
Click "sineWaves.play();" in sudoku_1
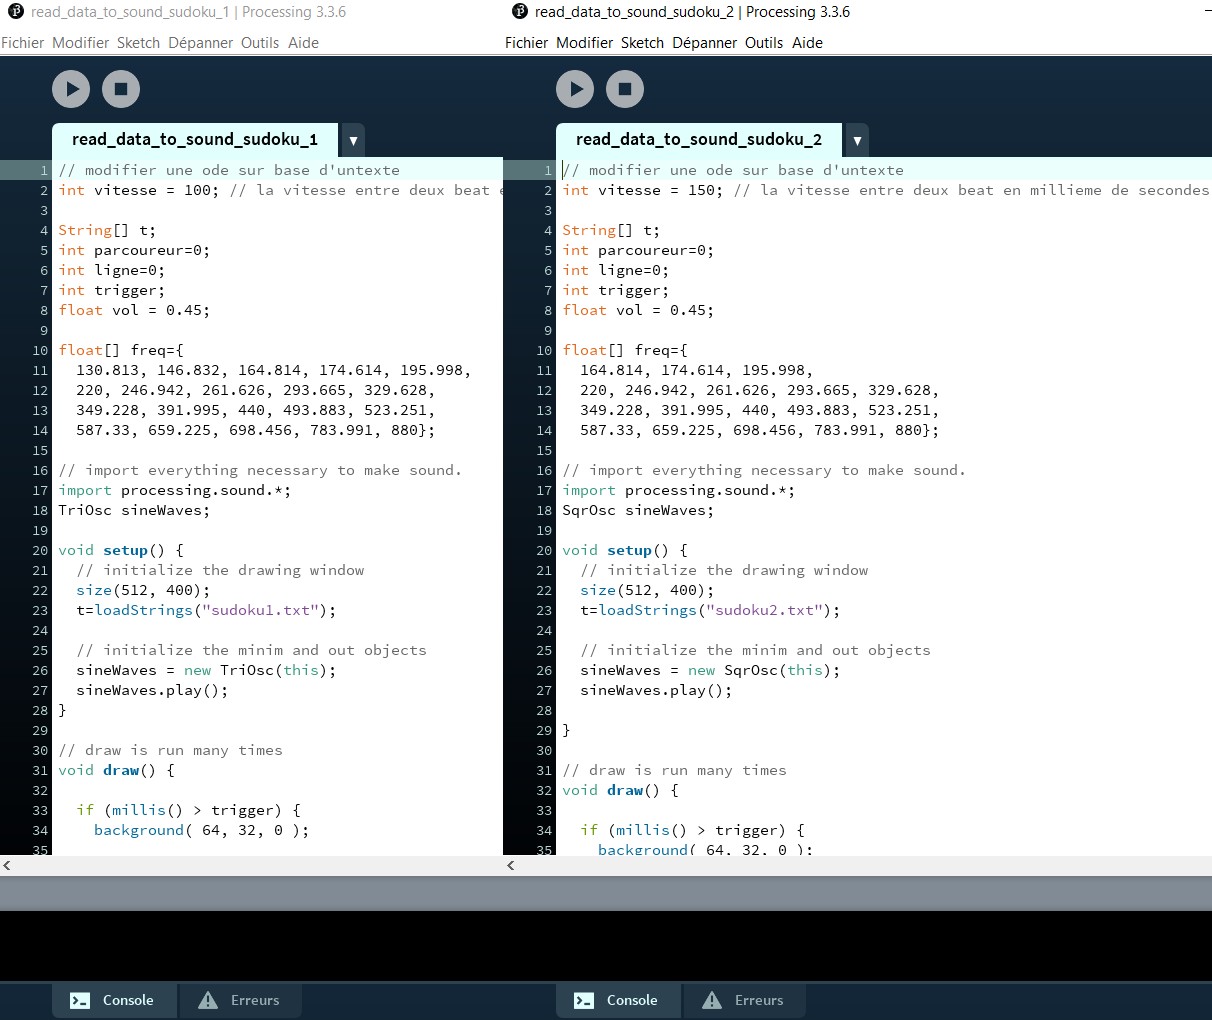pos(152,690)
